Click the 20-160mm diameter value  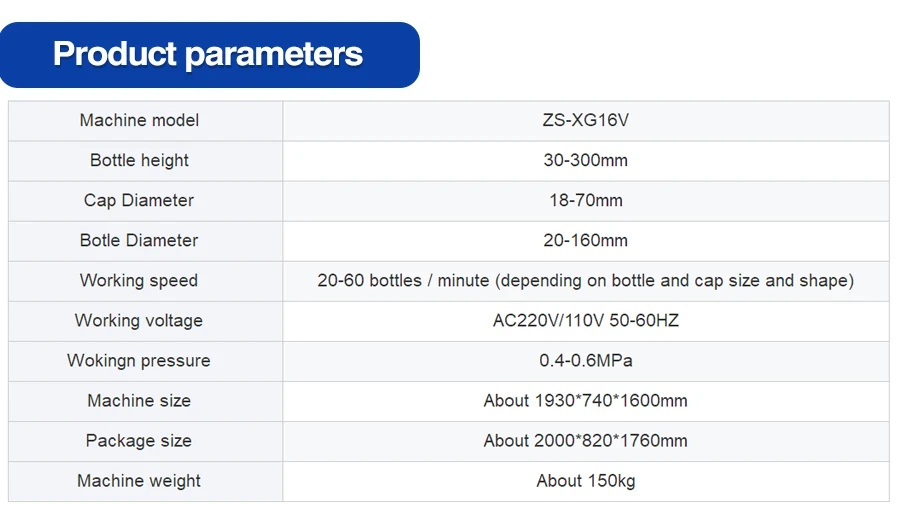pos(585,240)
